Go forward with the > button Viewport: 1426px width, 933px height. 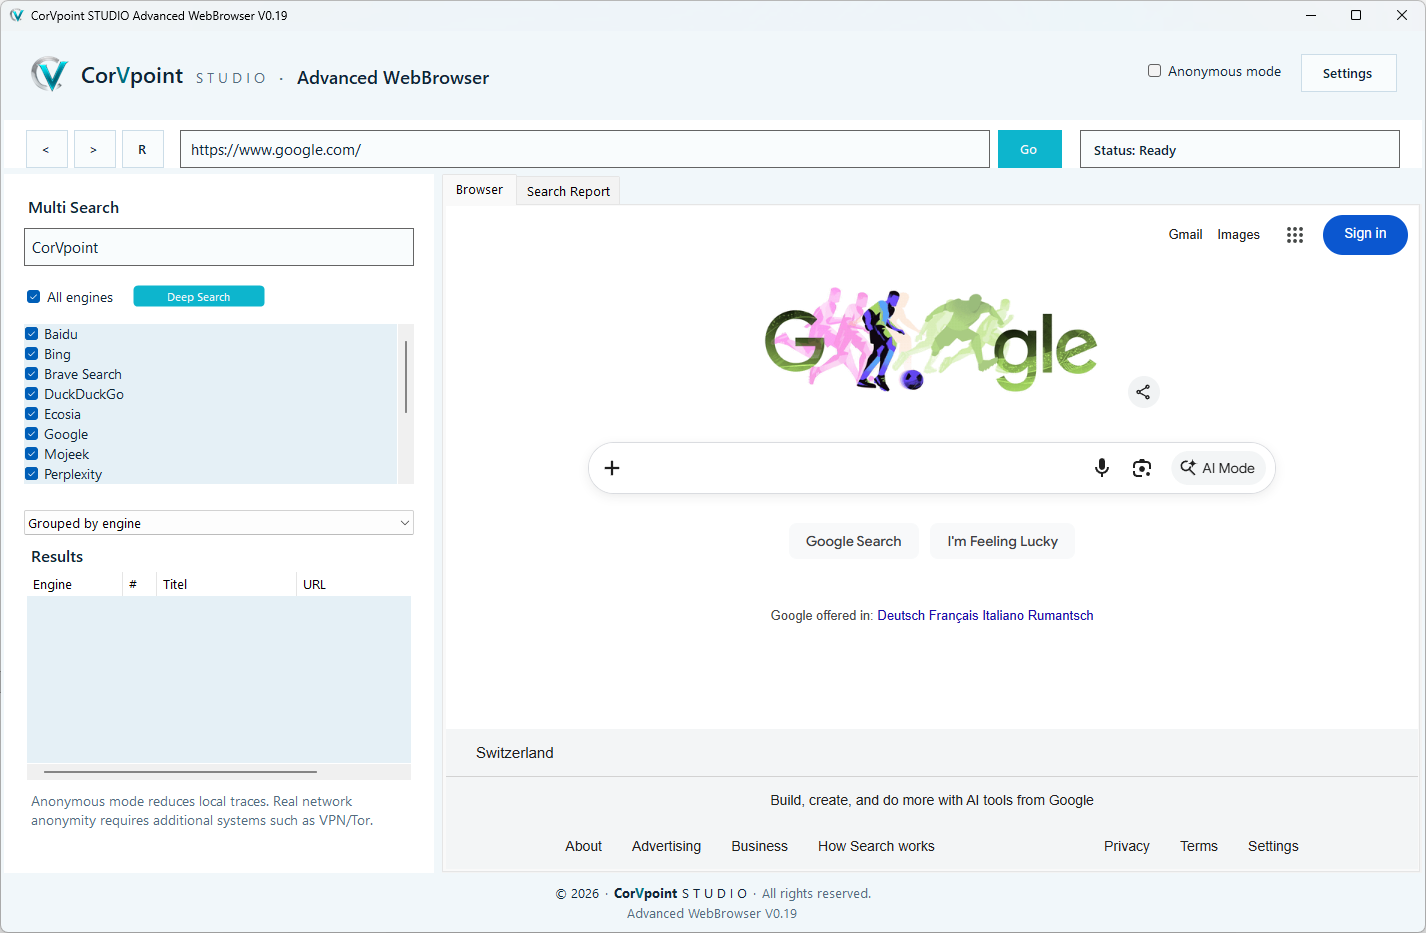(94, 149)
